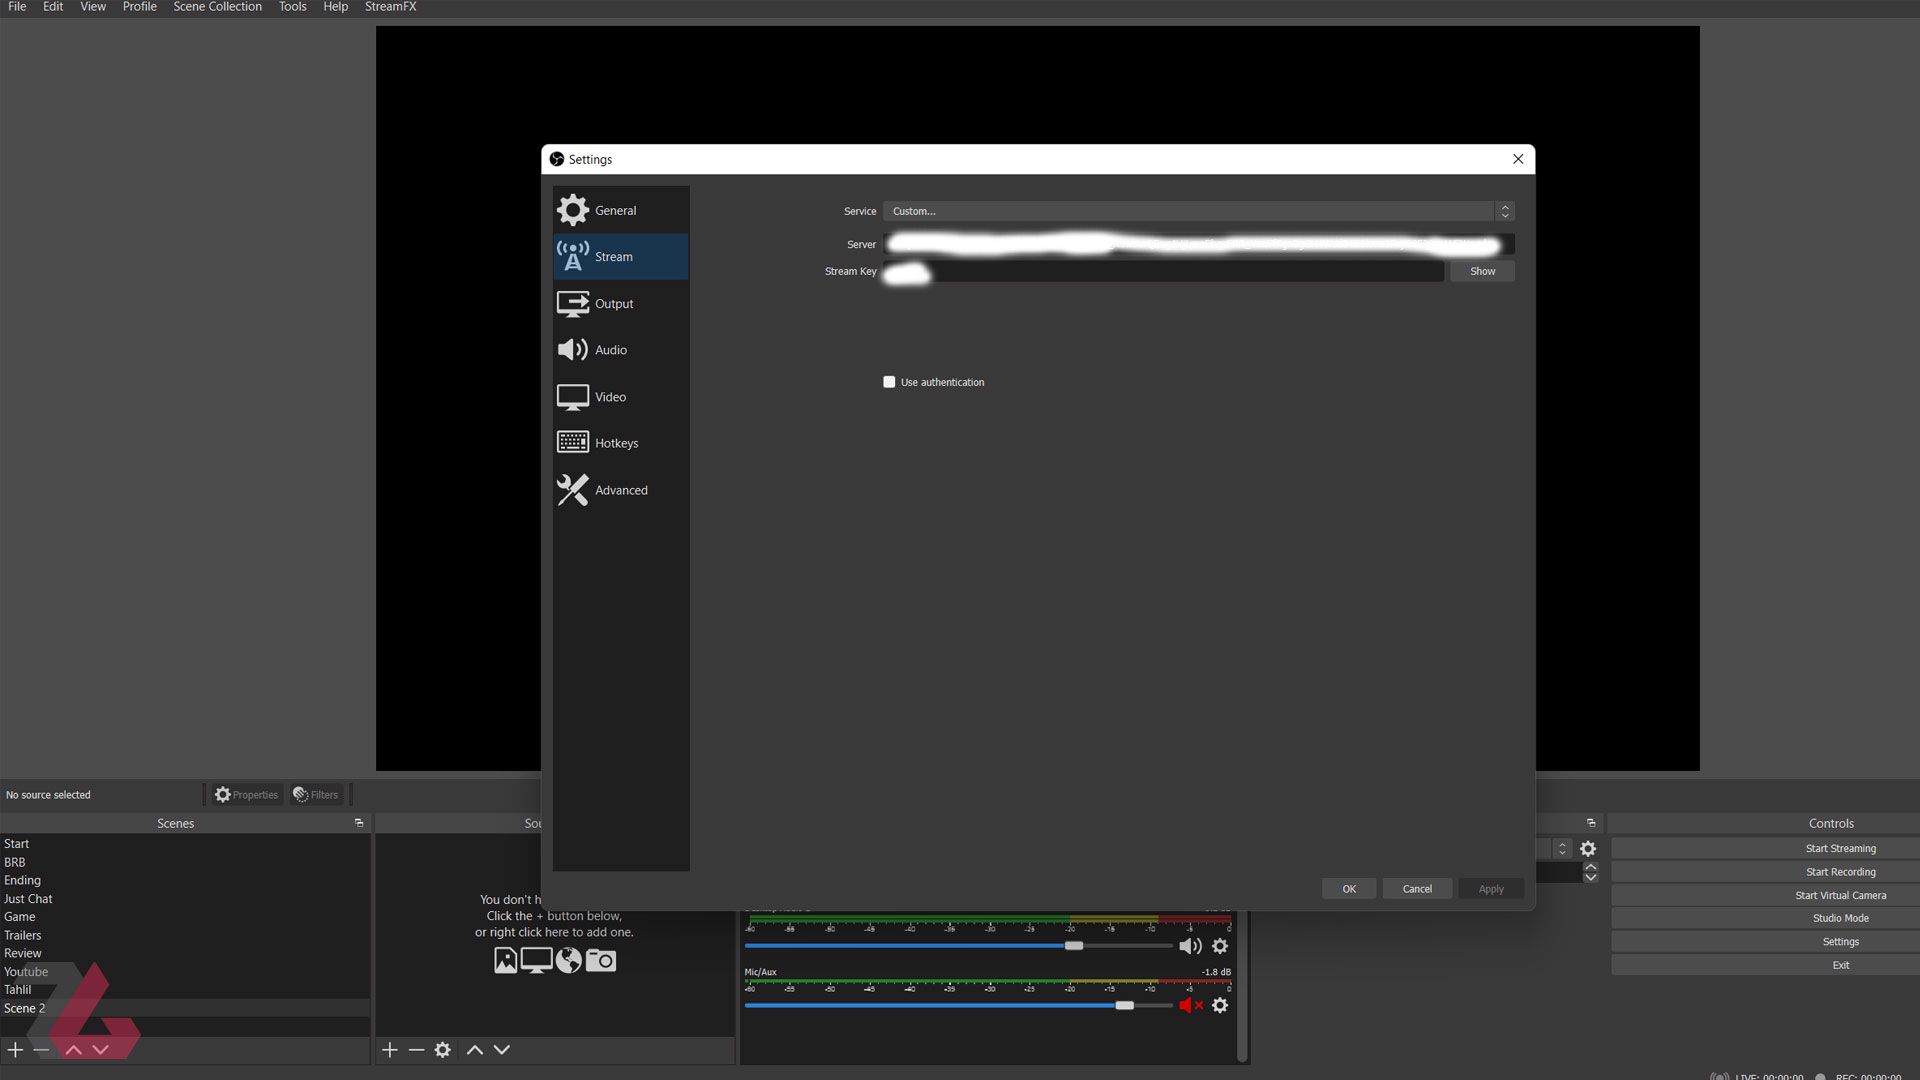Image resolution: width=1920 pixels, height=1080 pixels.
Task: Click the Mic/Aux mute red speaker icon
Action: (x=1189, y=1005)
